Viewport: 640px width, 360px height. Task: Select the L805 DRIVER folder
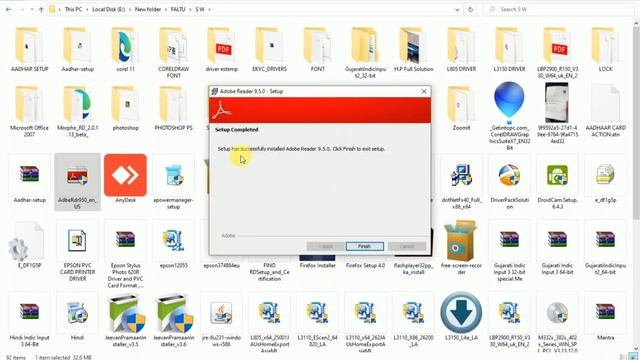pyautogui.click(x=461, y=50)
